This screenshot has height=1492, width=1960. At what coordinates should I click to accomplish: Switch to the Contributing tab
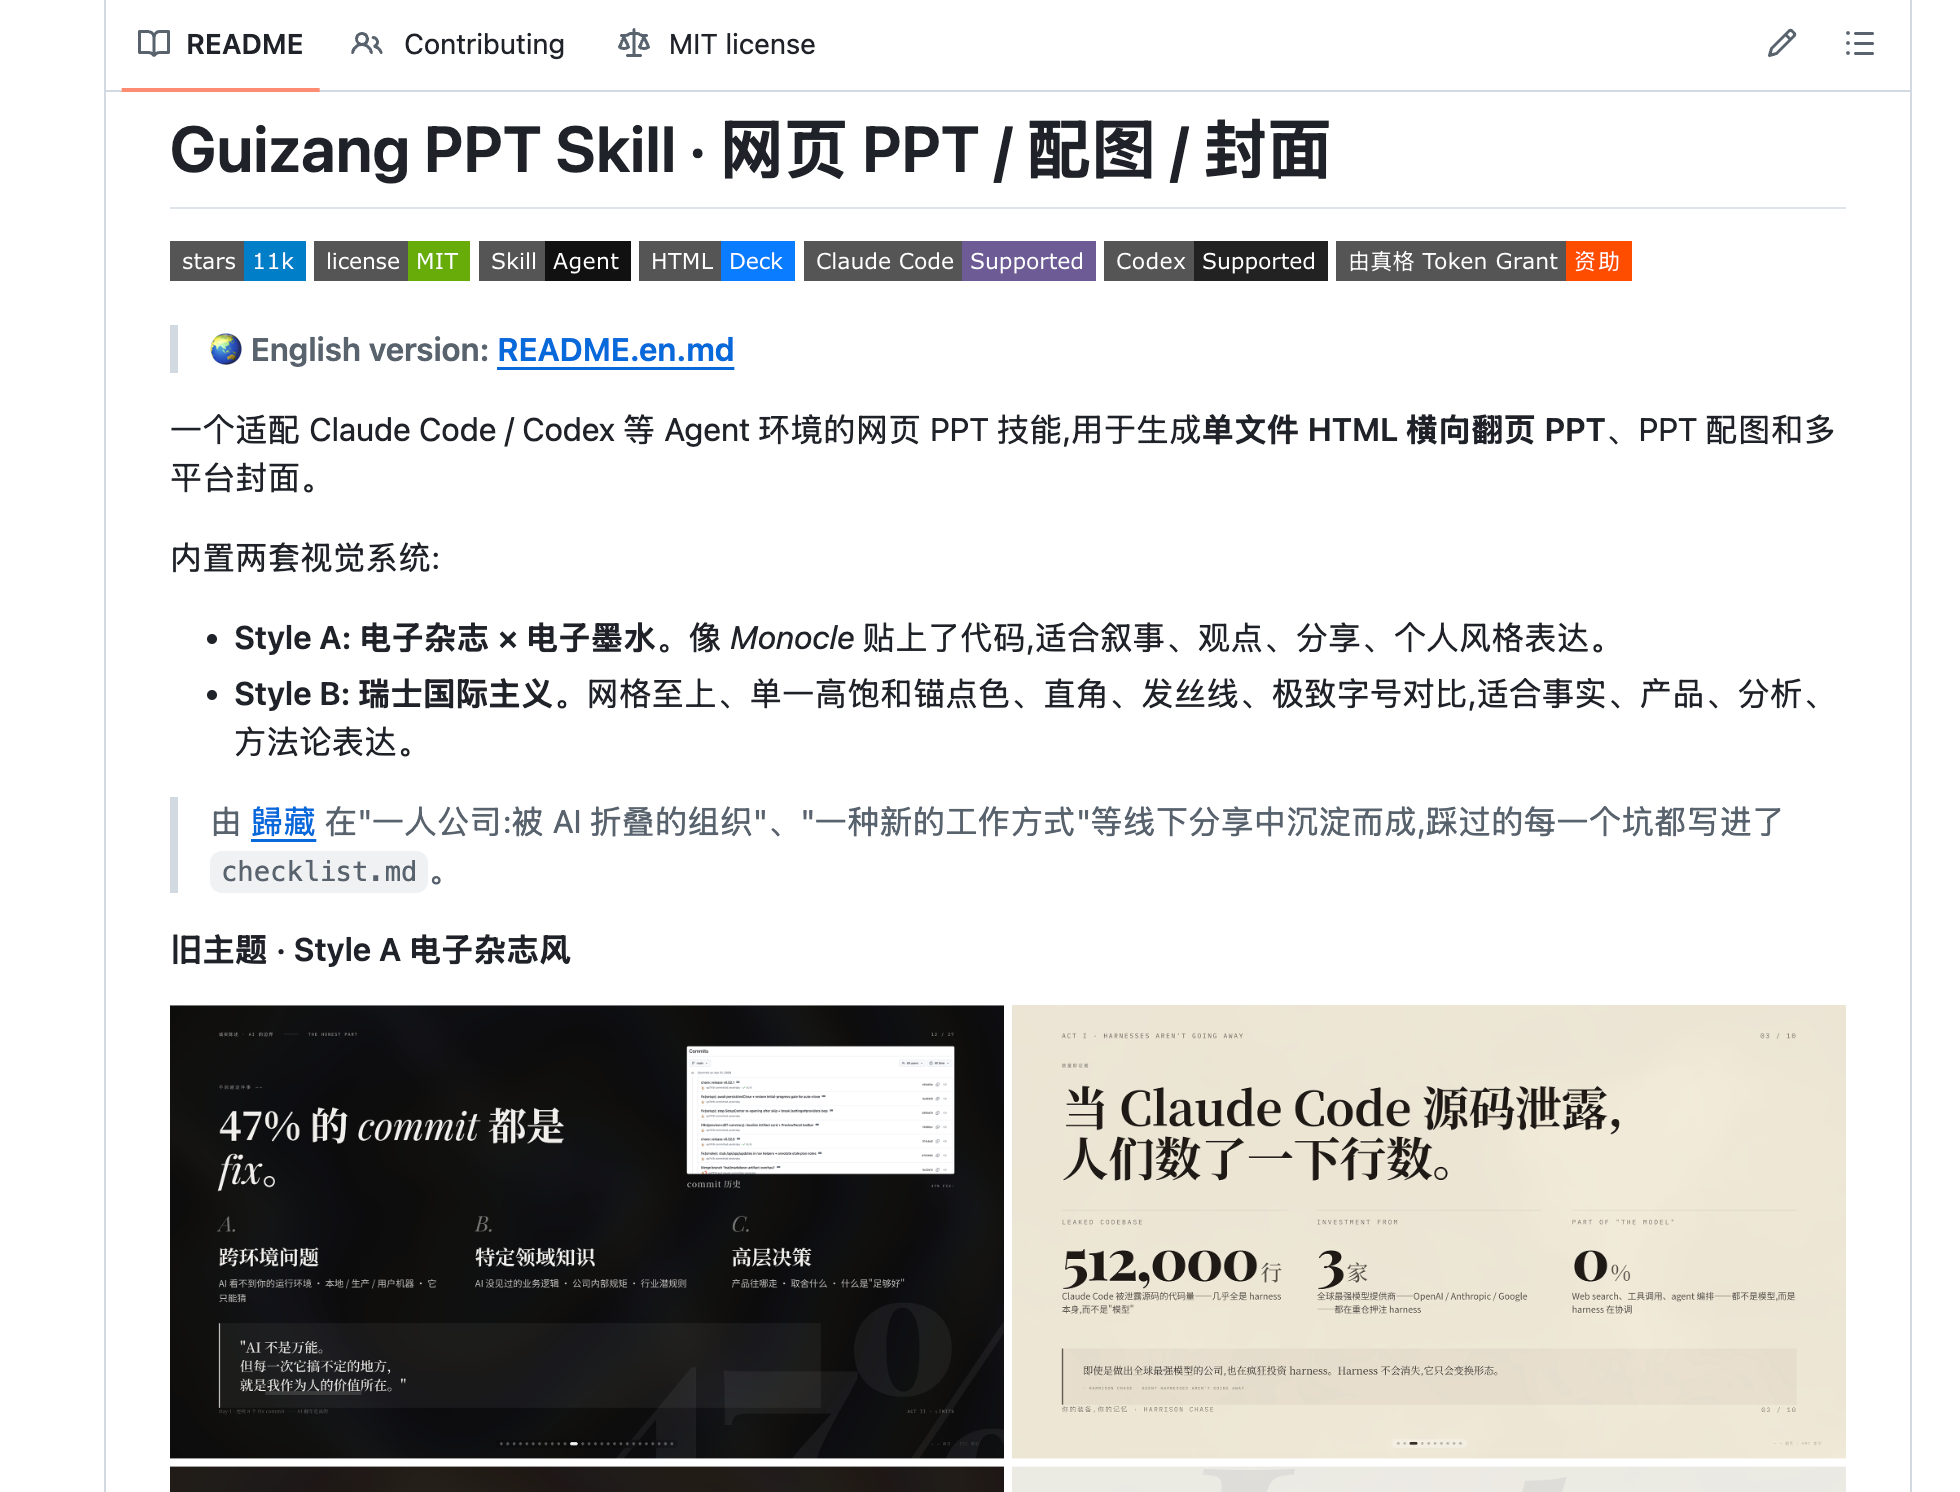(x=458, y=44)
